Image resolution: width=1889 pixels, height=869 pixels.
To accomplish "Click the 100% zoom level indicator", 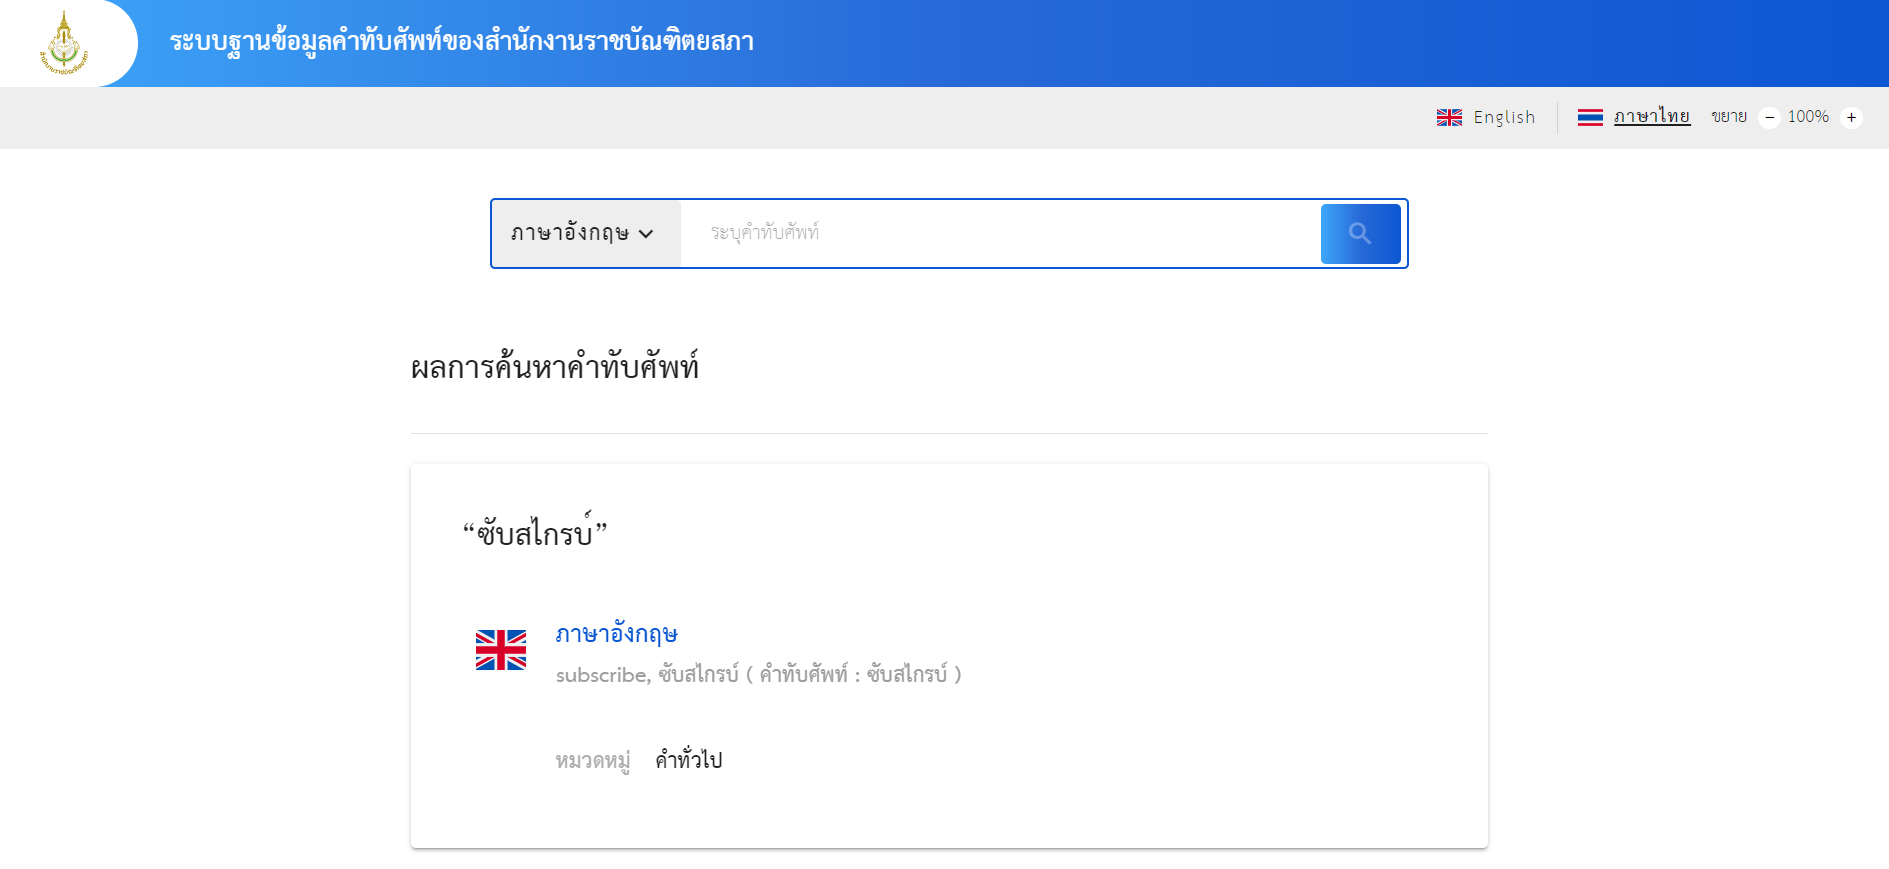I will [x=1808, y=117].
